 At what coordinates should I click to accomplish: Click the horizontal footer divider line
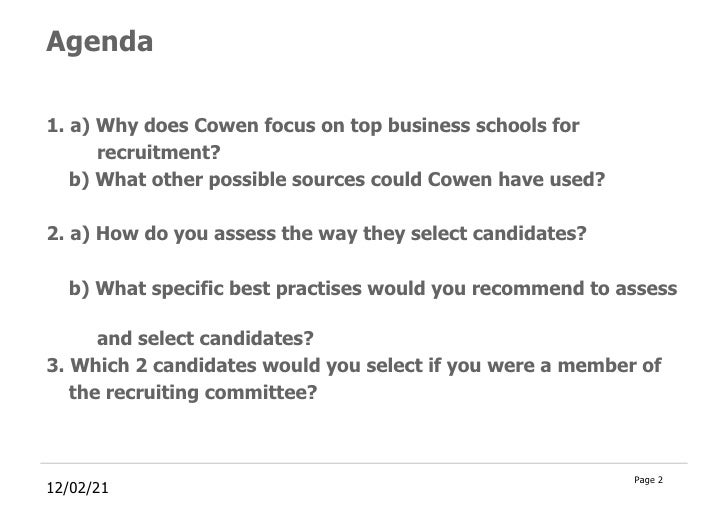click(364, 463)
